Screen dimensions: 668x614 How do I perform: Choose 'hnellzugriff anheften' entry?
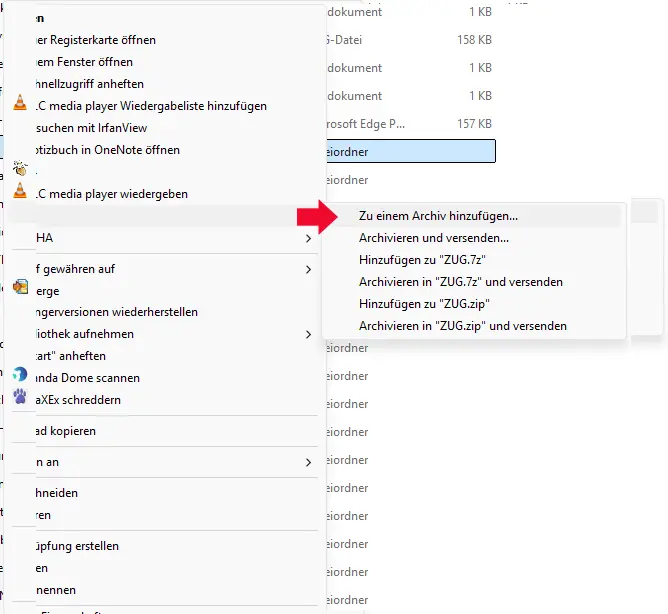click(x=89, y=84)
